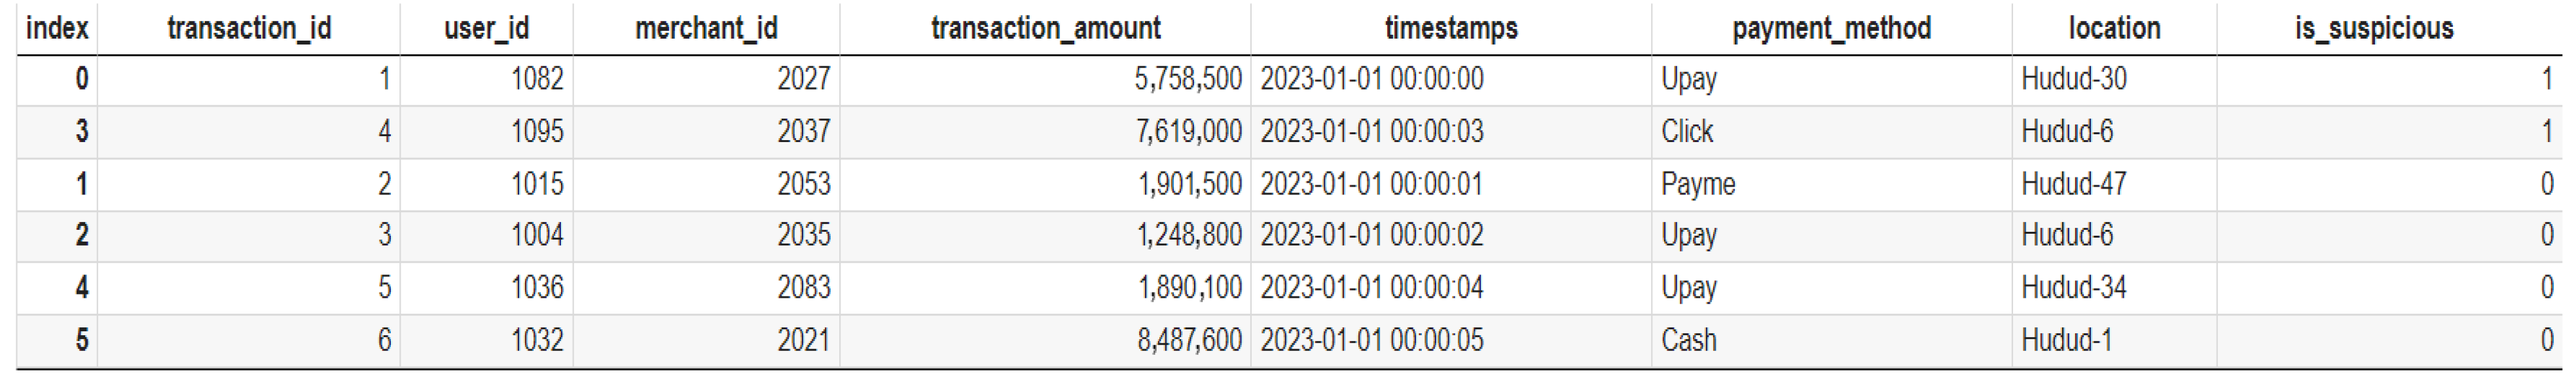Select the Click payment method cell
The width and height of the screenshot is (2576, 385).
tap(1687, 131)
